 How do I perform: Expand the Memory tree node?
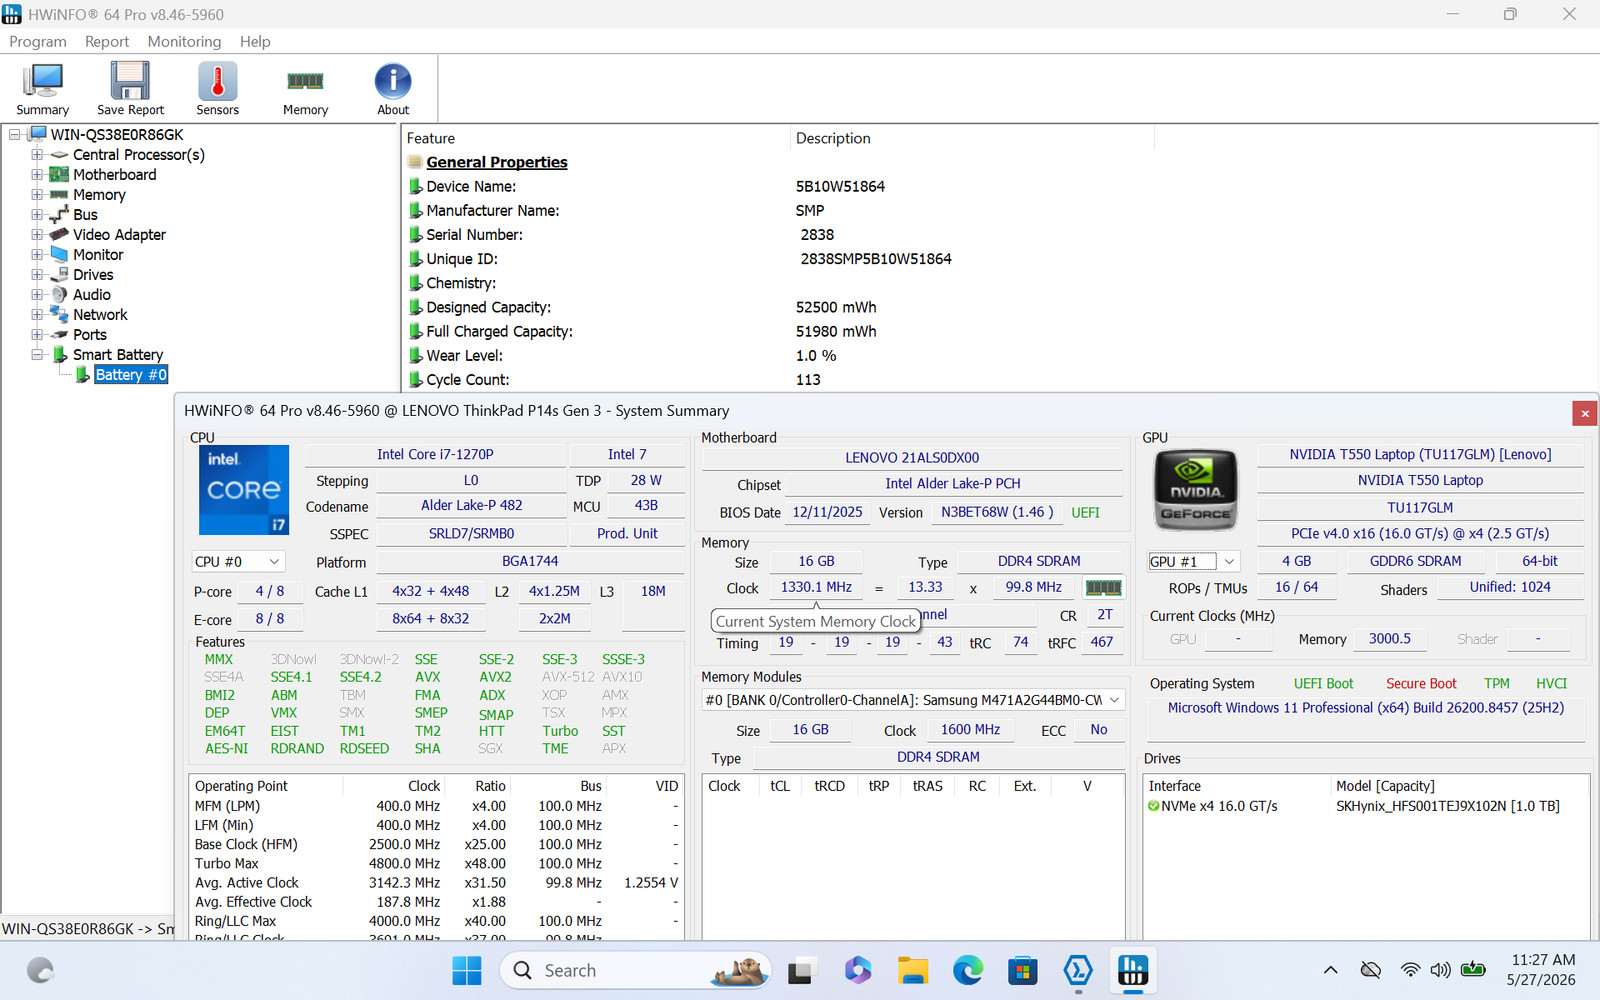[37, 195]
